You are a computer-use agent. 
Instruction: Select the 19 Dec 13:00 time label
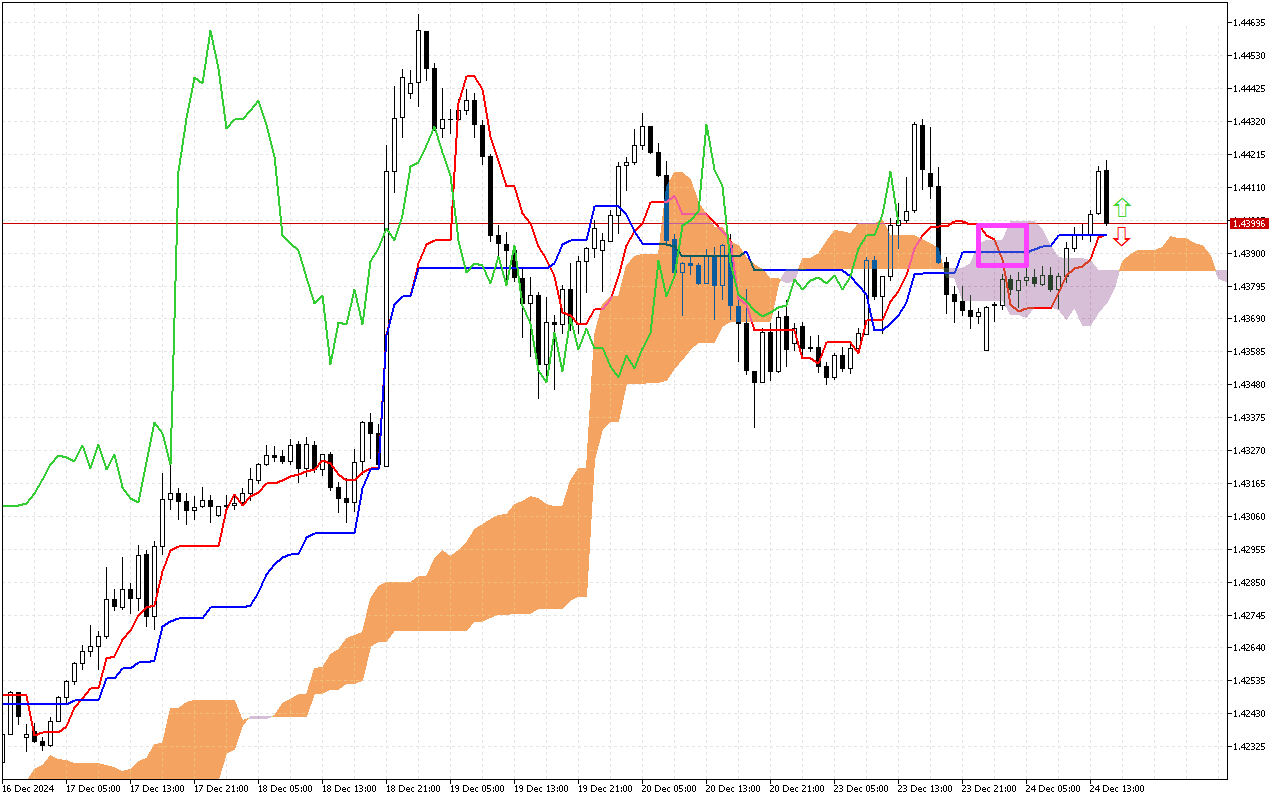[541, 789]
